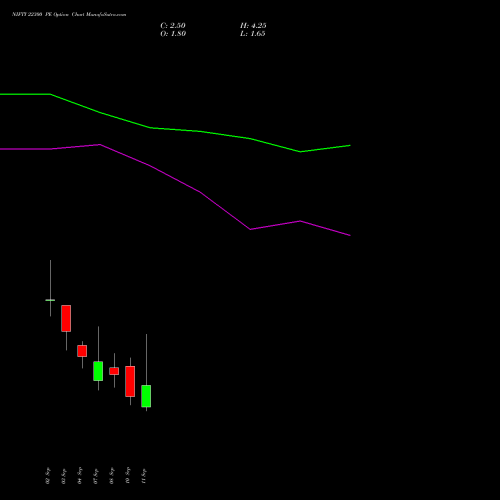Click the '11 Sep' date axis label

pos(144,476)
